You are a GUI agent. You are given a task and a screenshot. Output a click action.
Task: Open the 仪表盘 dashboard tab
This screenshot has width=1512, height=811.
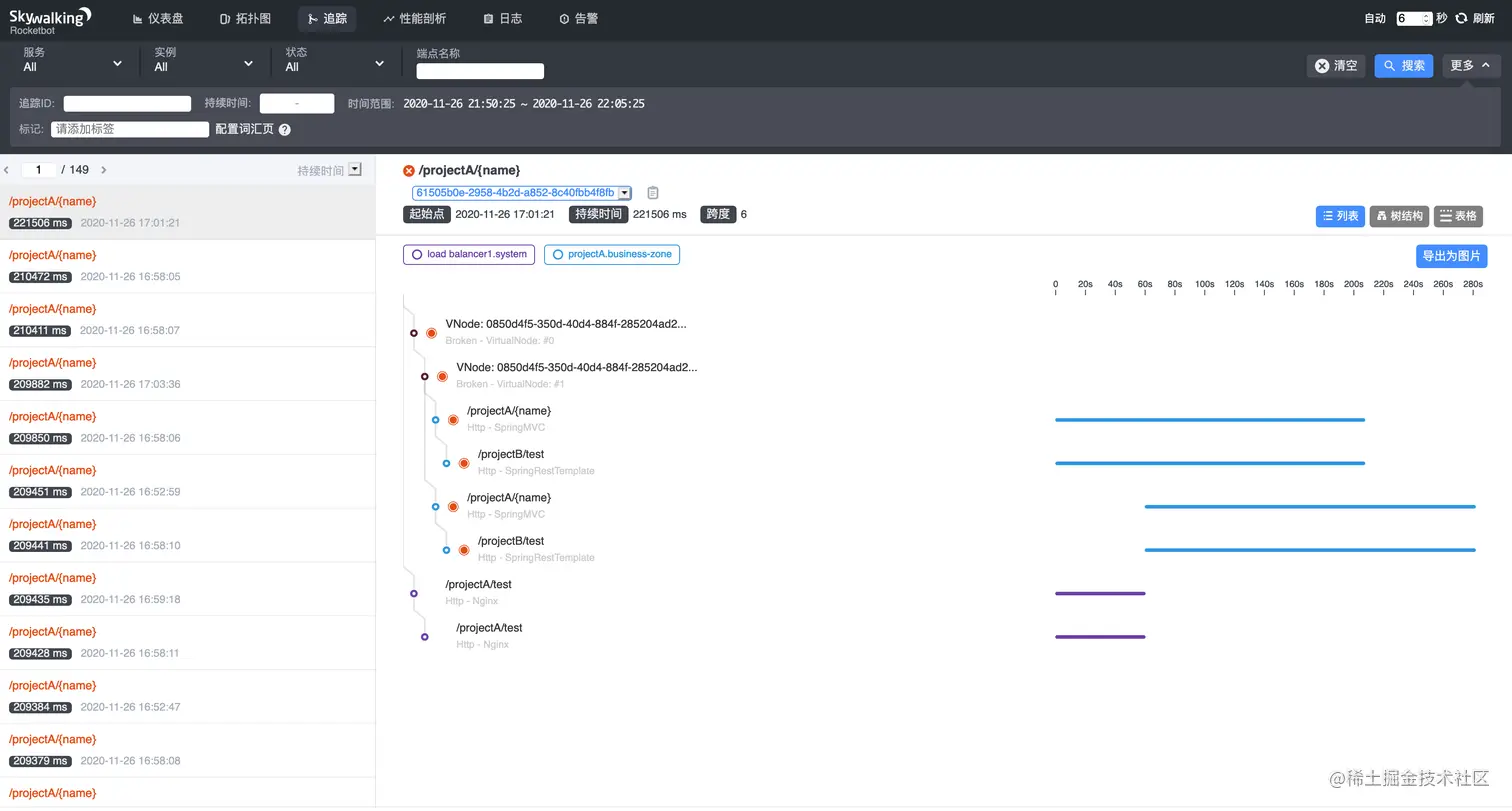pyautogui.click(x=158, y=19)
